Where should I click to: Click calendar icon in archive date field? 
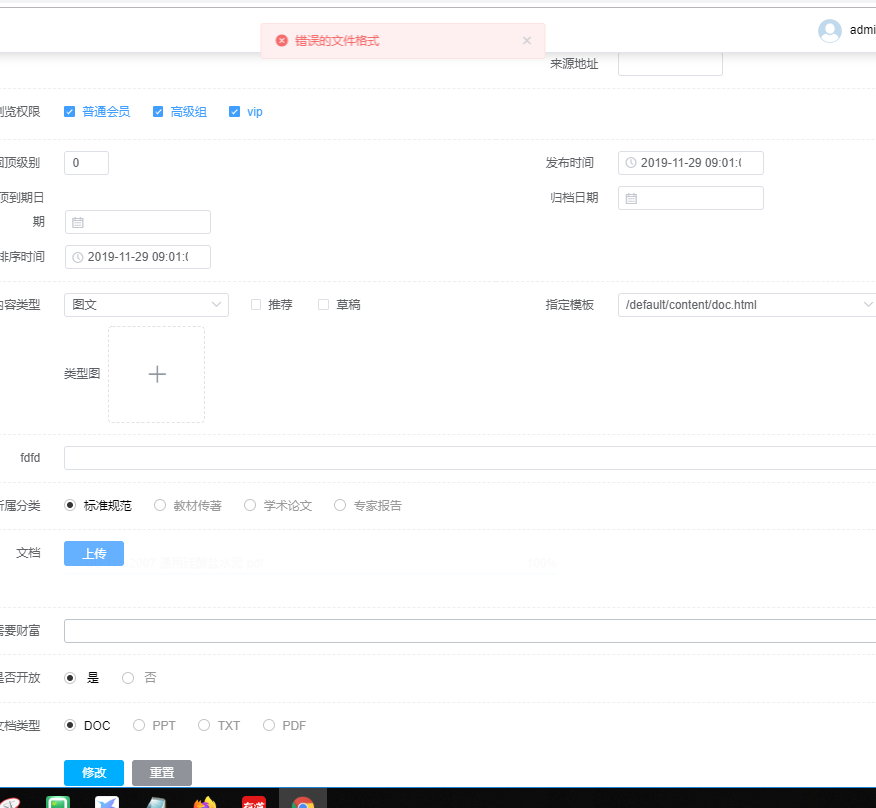[631, 198]
